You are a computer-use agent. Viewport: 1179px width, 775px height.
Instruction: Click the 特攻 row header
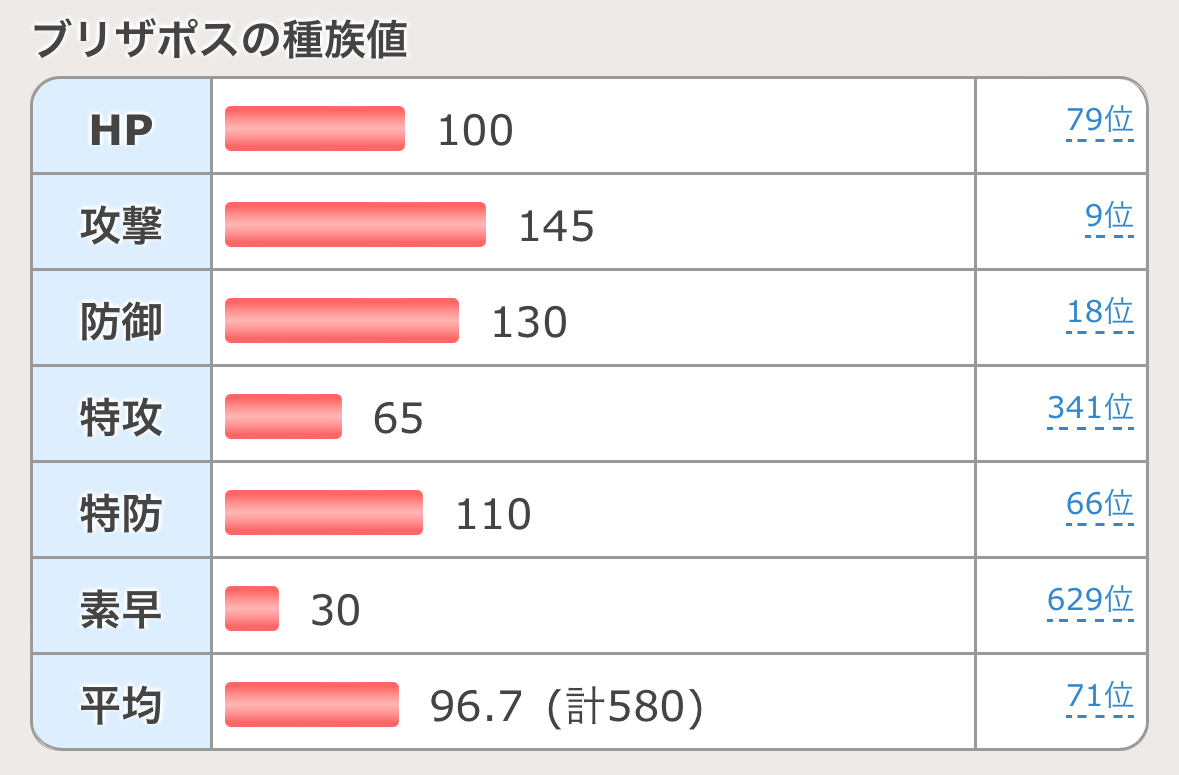click(121, 417)
